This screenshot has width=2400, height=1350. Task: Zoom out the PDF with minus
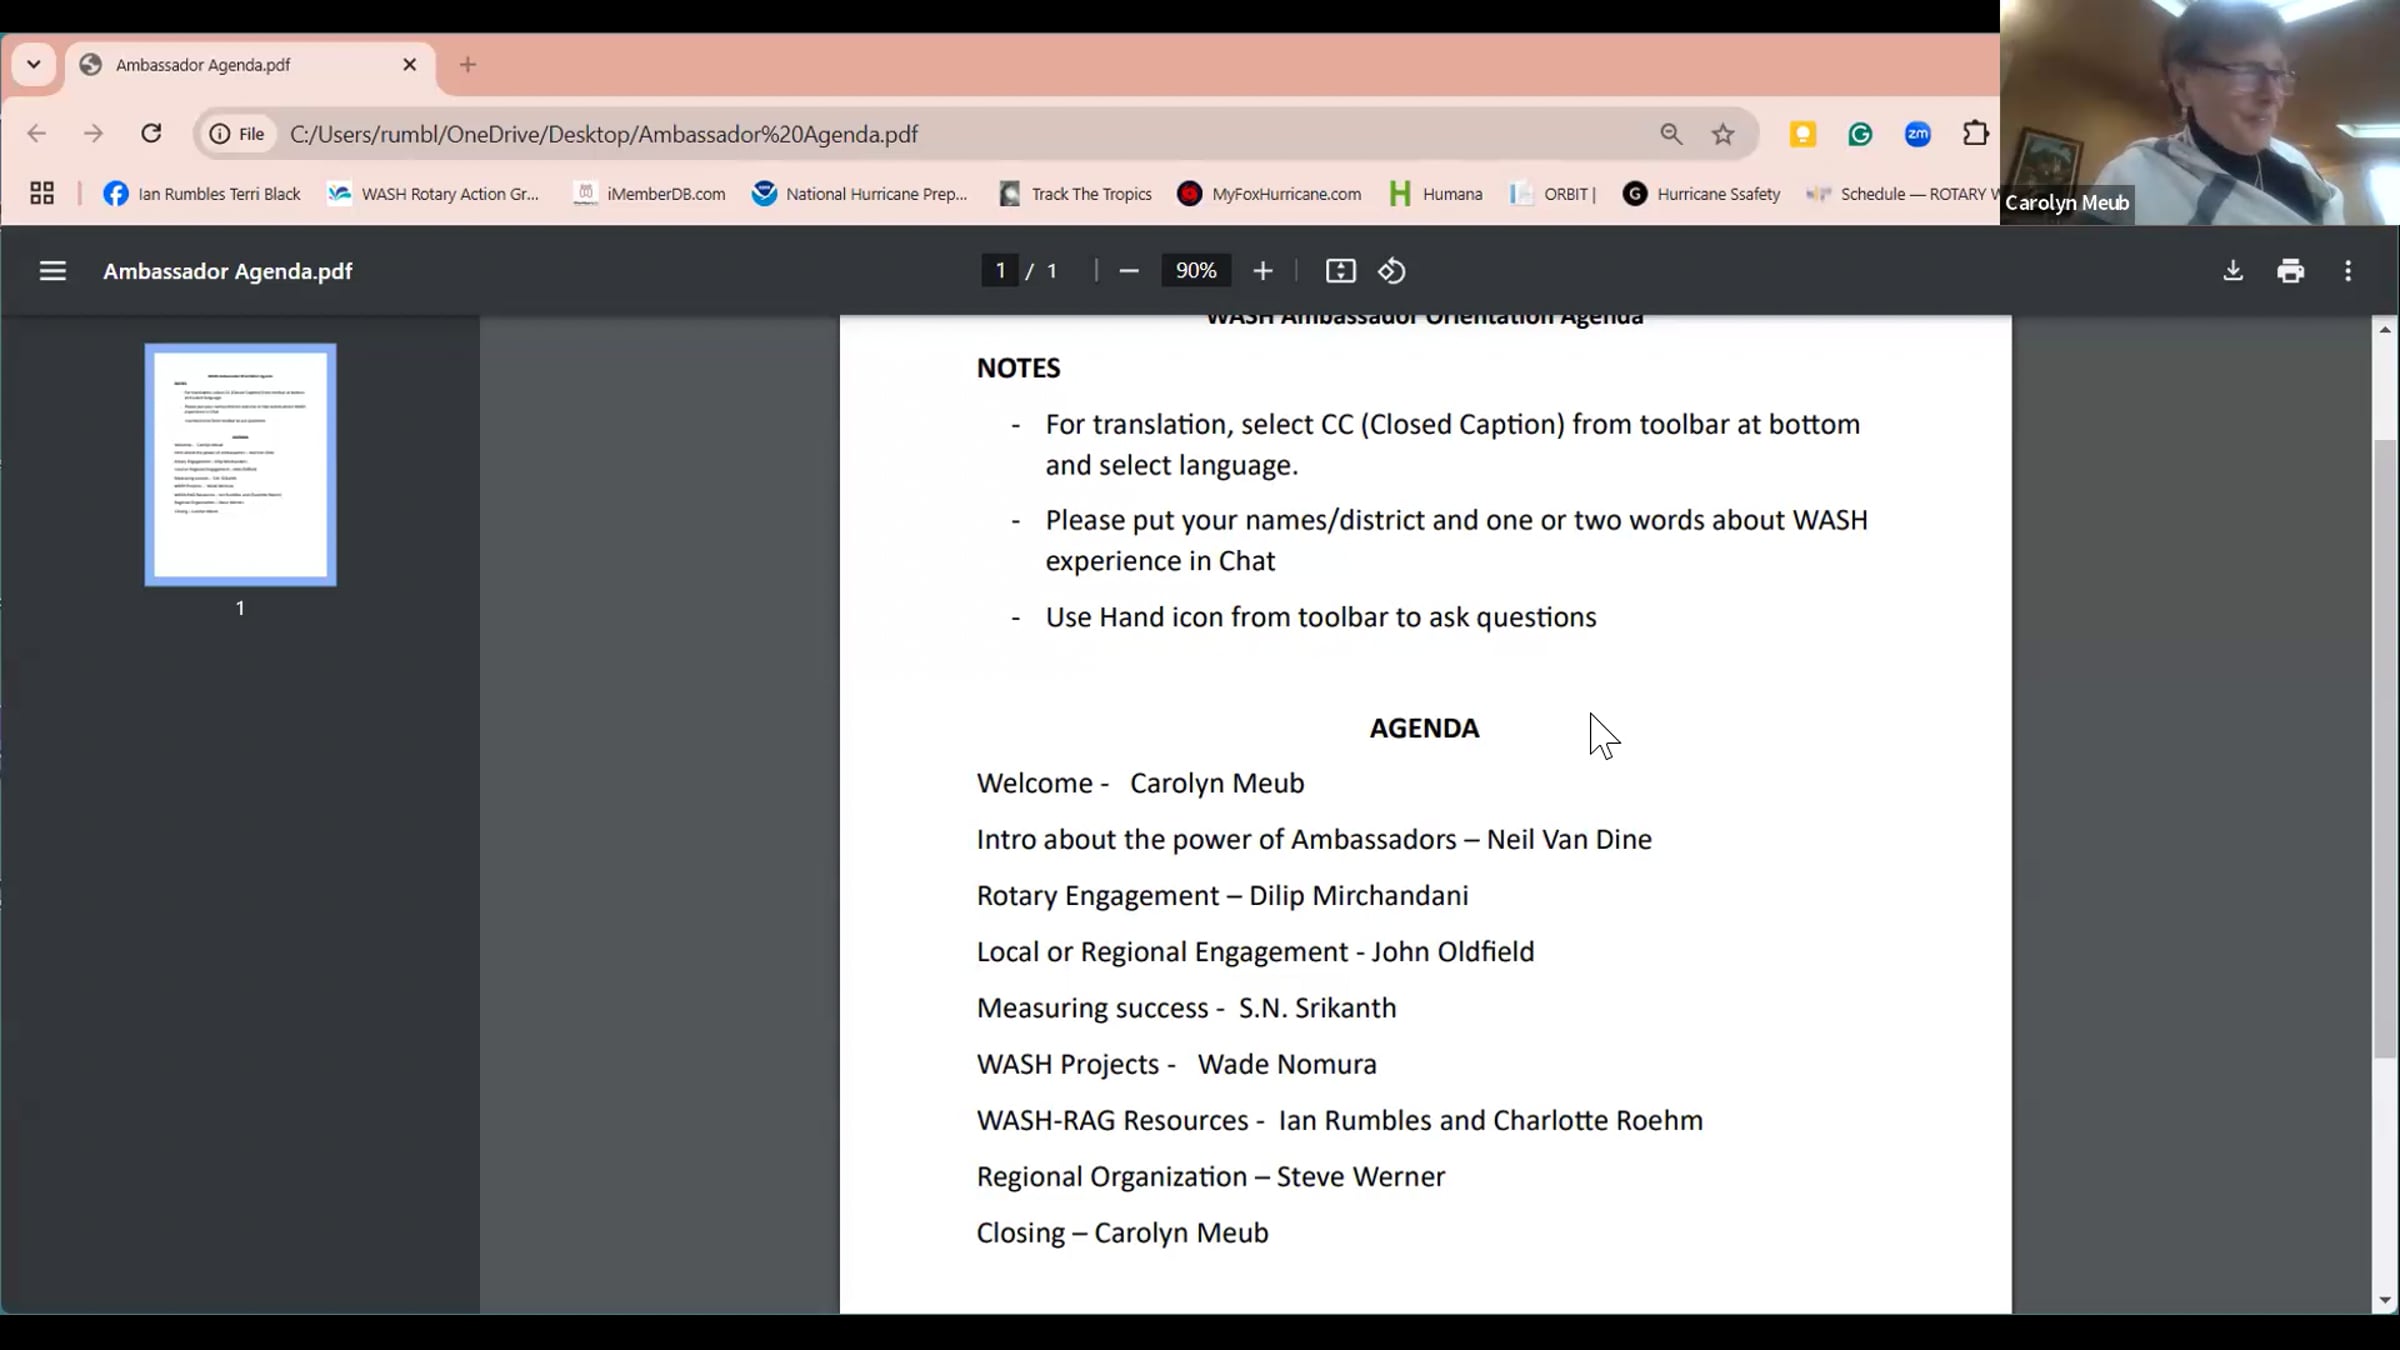[1129, 271]
